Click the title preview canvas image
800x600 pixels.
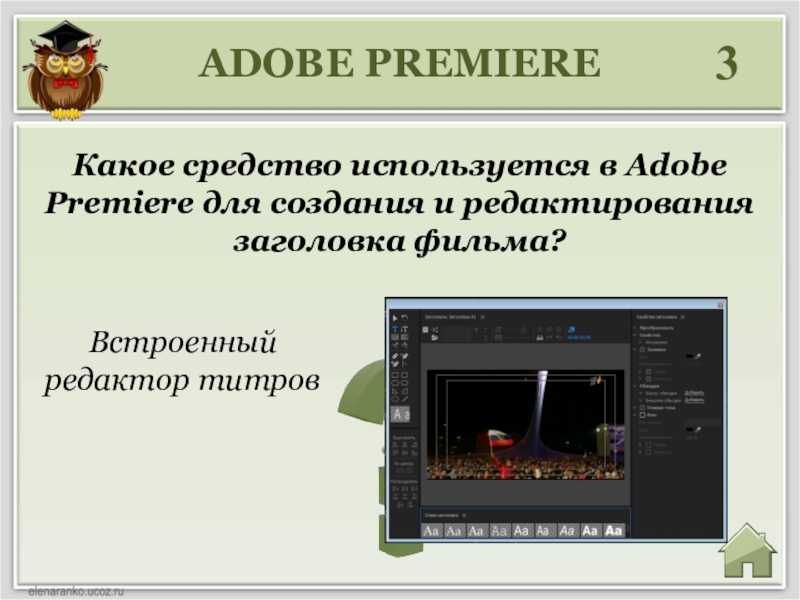click(526, 424)
